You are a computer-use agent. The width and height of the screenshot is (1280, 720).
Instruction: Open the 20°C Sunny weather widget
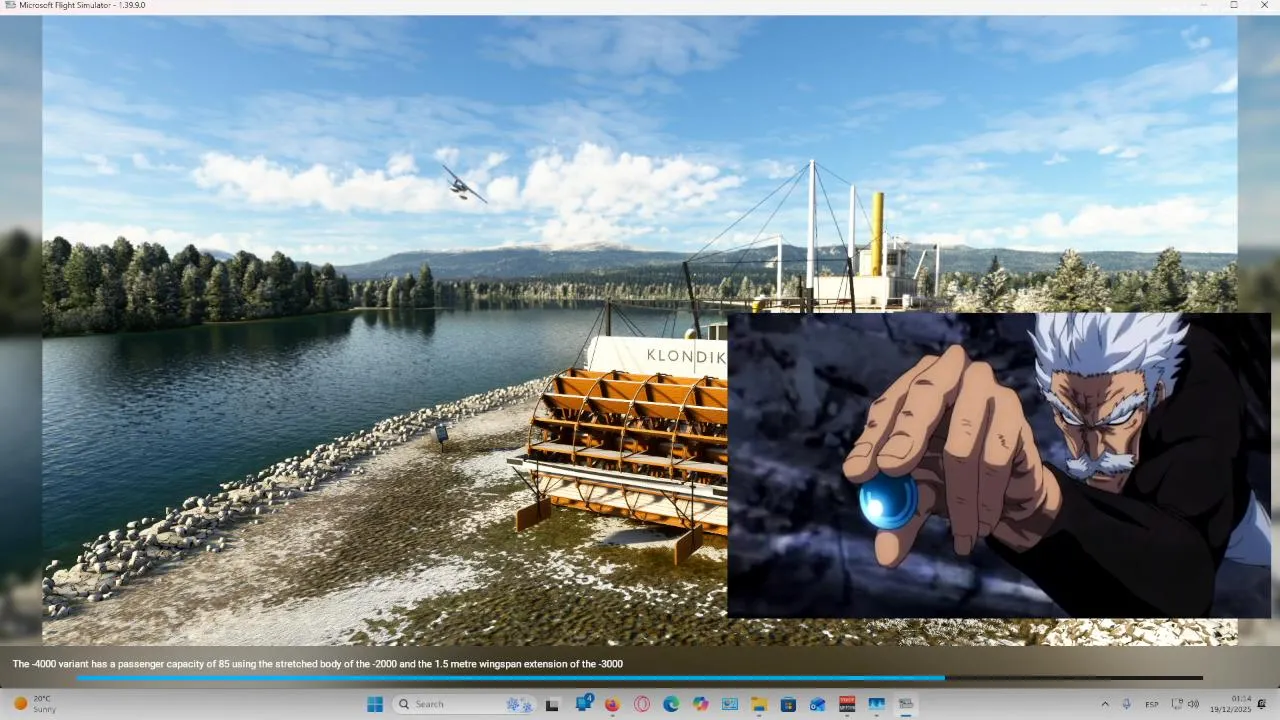(x=34, y=704)
